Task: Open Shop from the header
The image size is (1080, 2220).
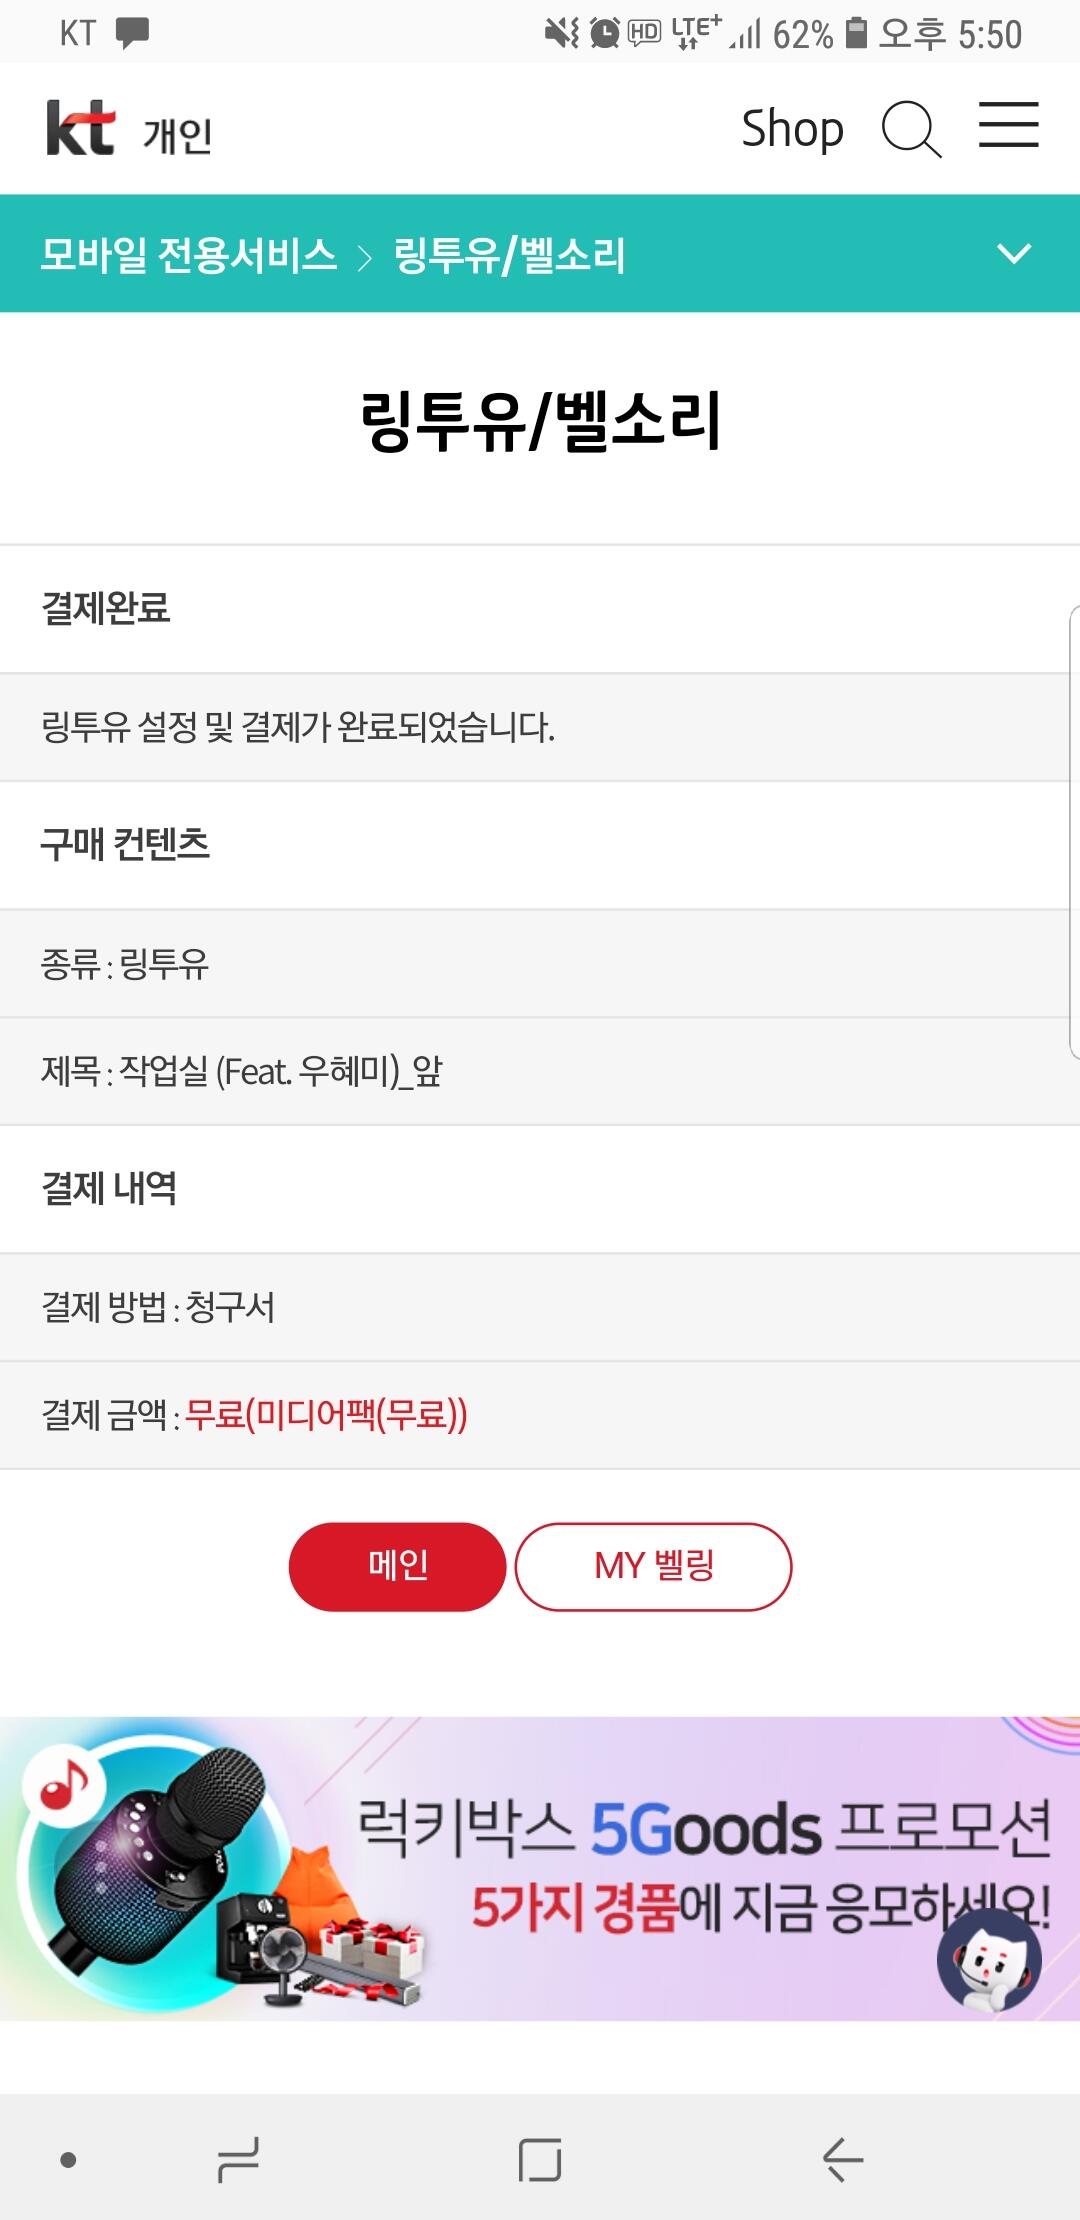Action: [792, 130]
